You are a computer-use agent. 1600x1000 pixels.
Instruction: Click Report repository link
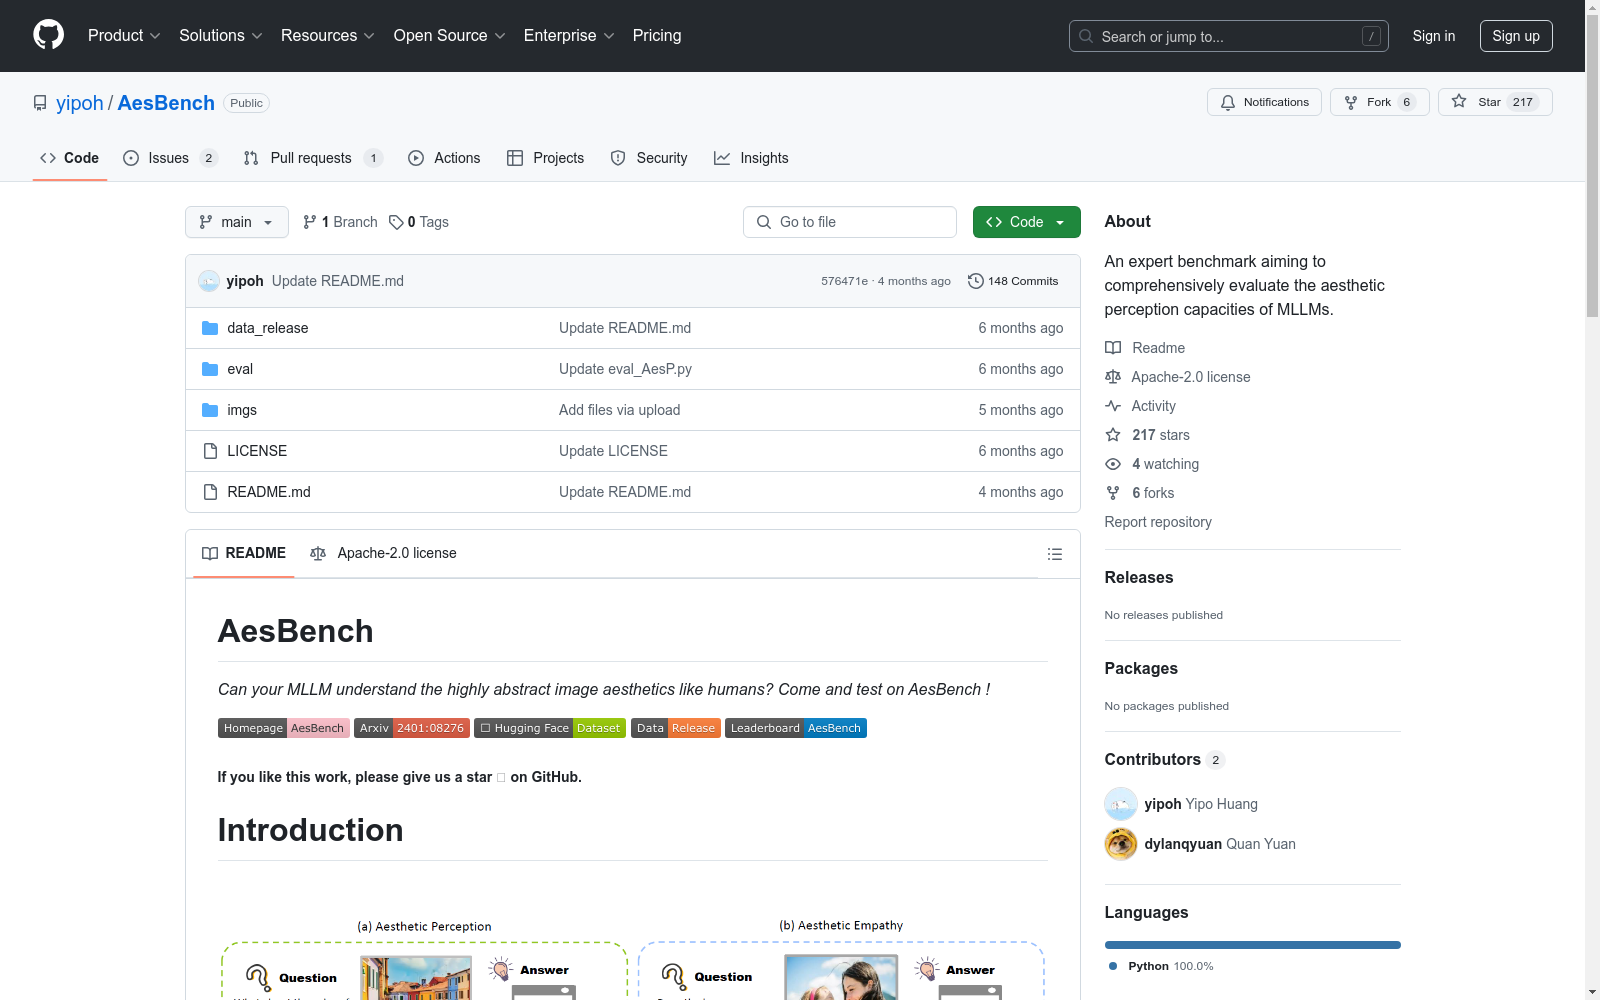click(1158, 522)
